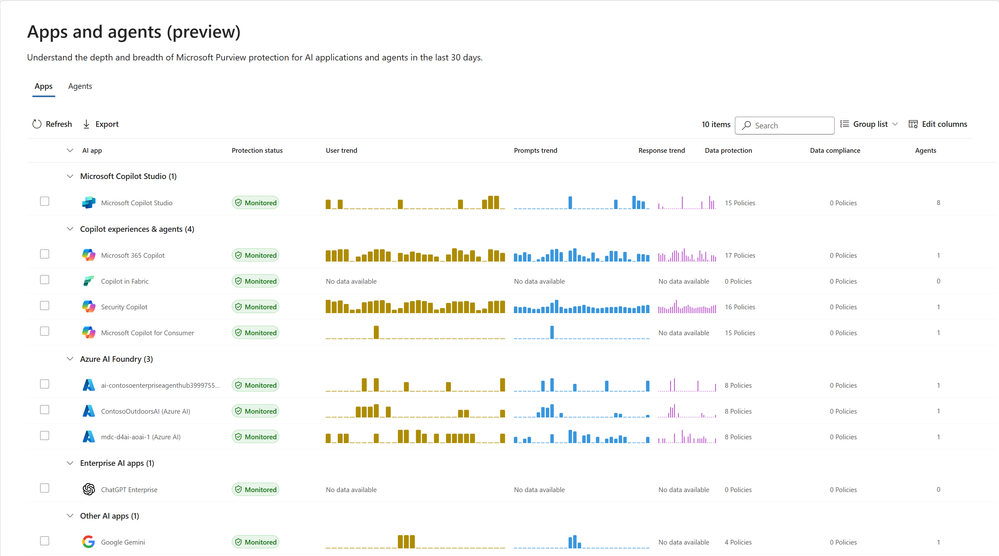The width and height of the screenshot is (999, 556).
Task: Click the Microsoft 365 Copilot icon
Action: tap(89, 255)
